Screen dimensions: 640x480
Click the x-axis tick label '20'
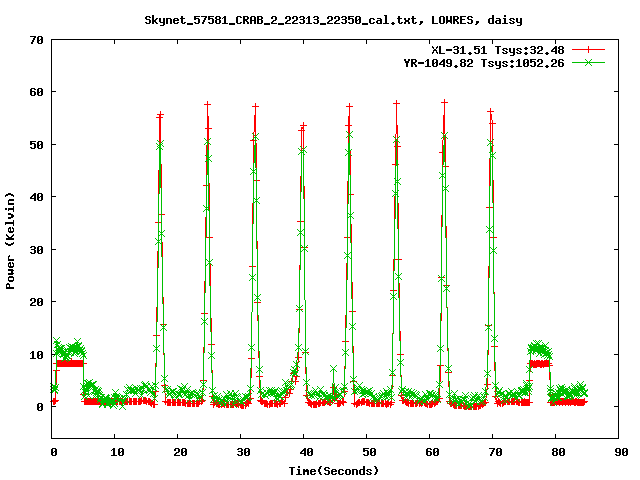pyautogui.click(x=180, y=452)
